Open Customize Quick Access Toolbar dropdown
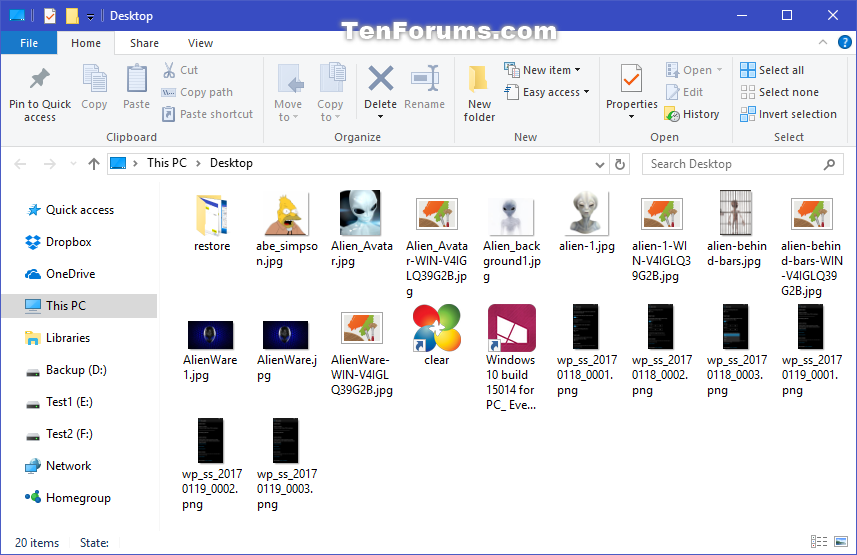Image resolution: width=857 pixels, height=555 pixels. [90, 16]
